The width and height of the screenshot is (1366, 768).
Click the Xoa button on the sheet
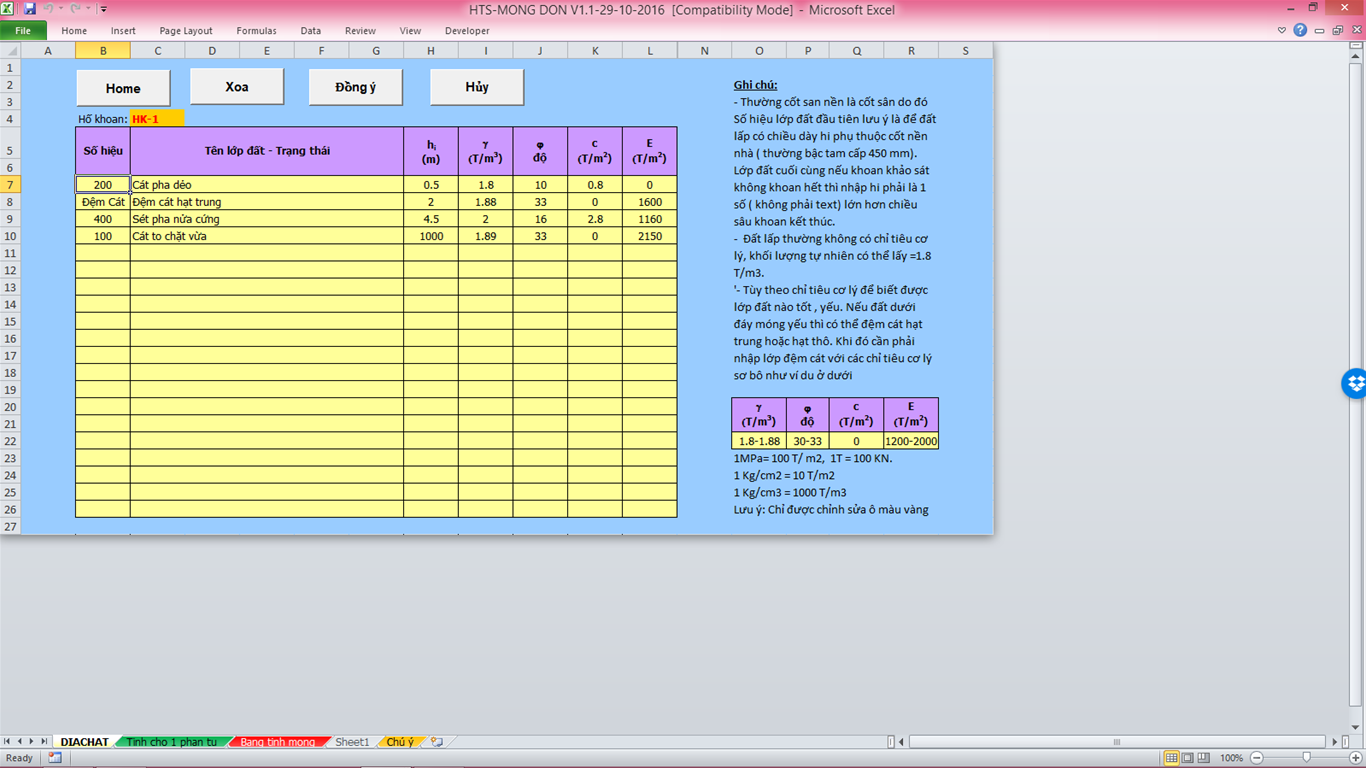click(x=237, y=87)
